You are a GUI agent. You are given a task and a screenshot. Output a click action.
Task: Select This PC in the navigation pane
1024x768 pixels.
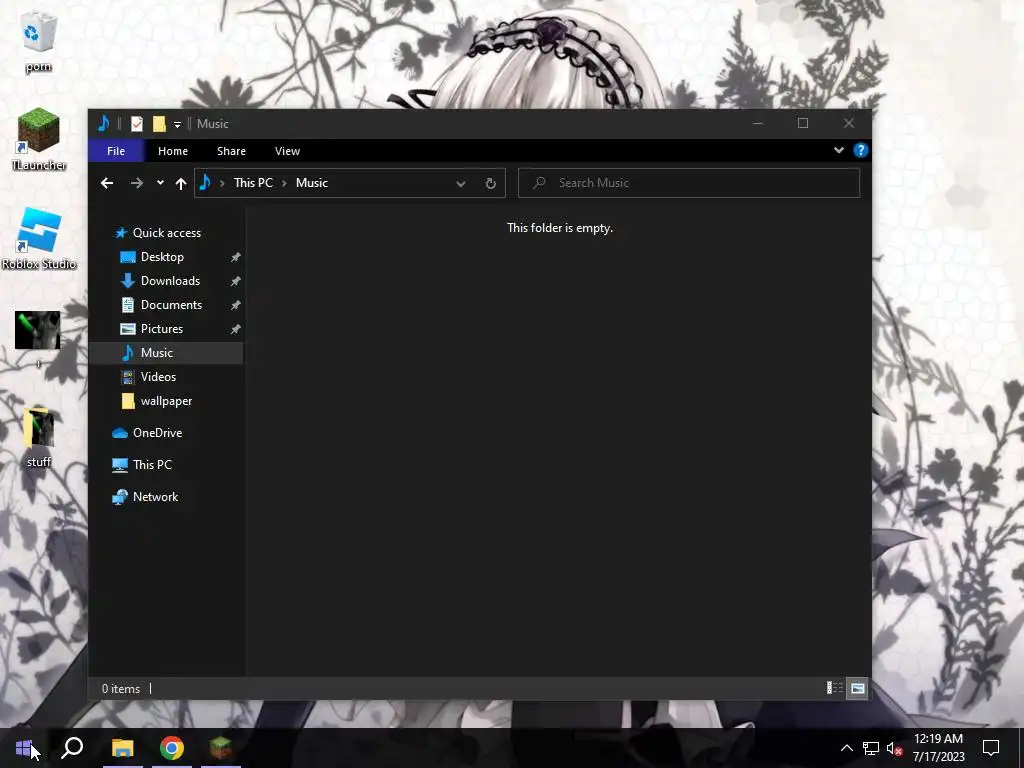[x=152, y=465]
